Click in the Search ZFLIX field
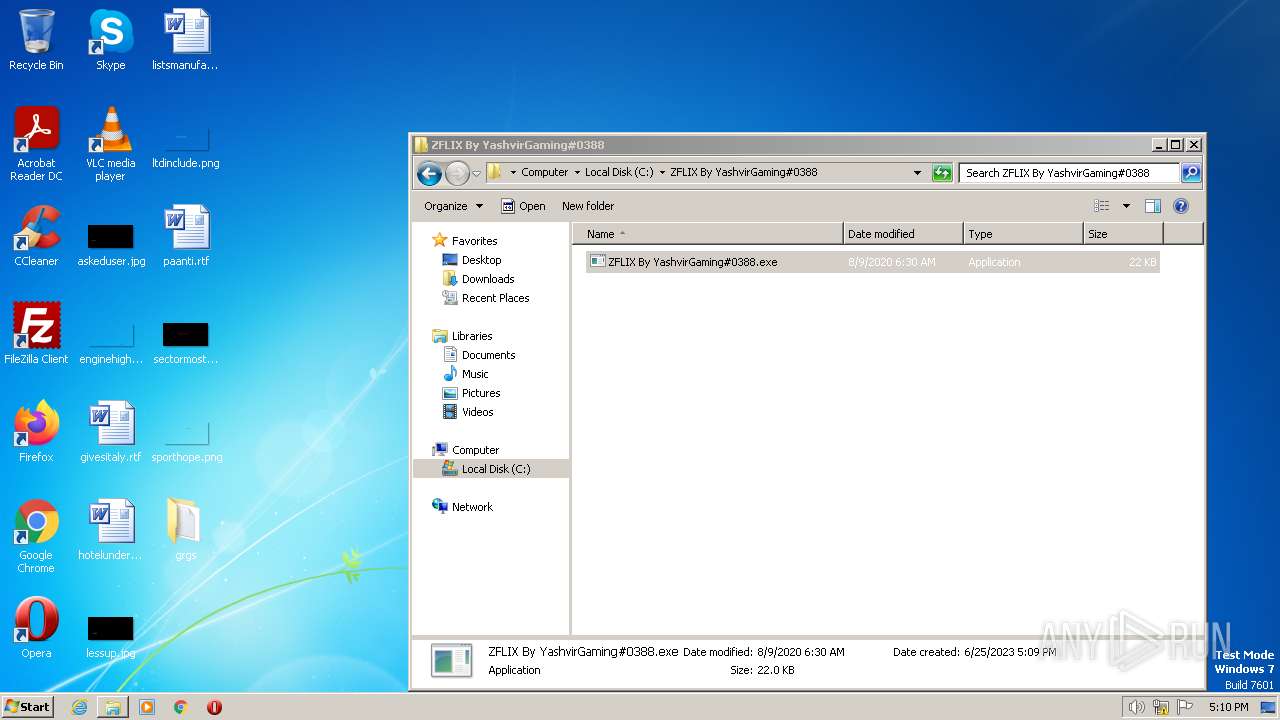 (1068, 172)
